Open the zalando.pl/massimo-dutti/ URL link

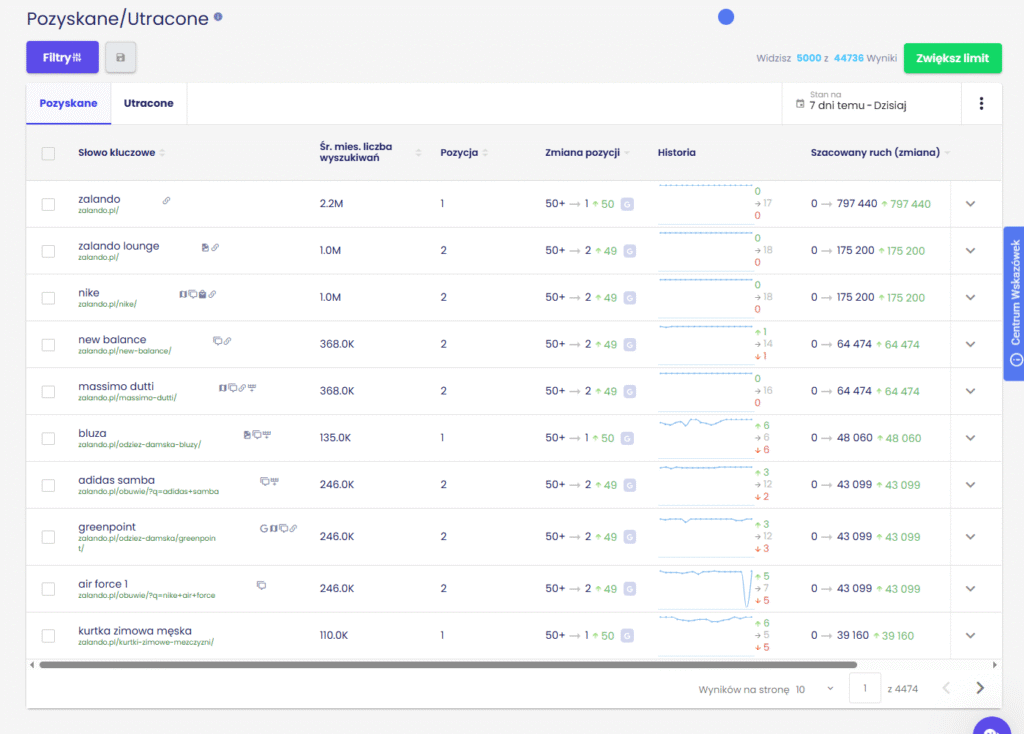point(127,398)
